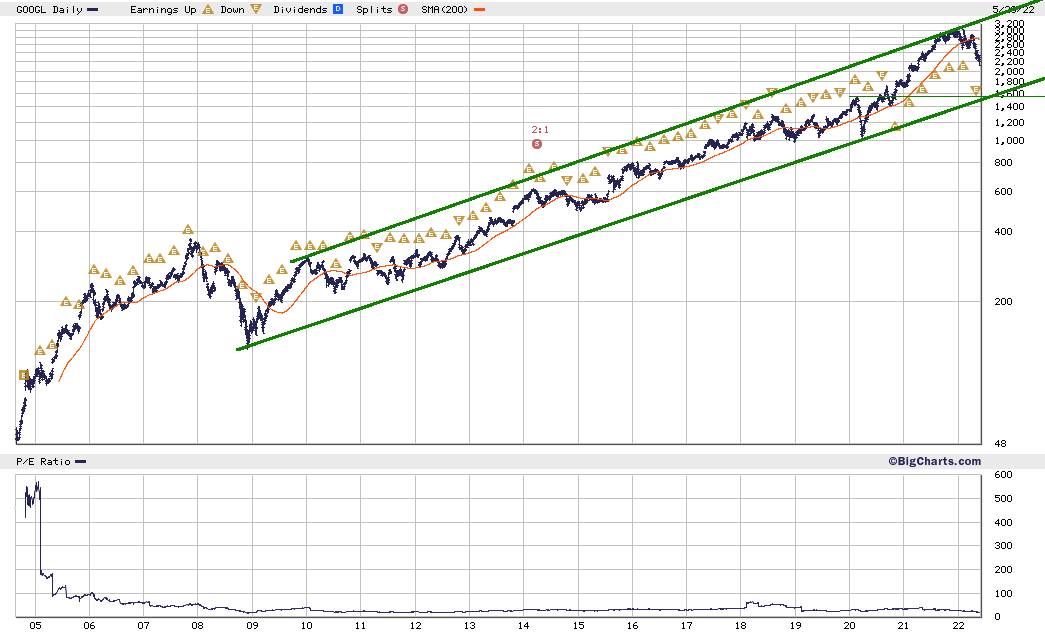Click the "300" P/E axis label
Viewport: 1045px width, 635px height.
tap(1003, 546)
